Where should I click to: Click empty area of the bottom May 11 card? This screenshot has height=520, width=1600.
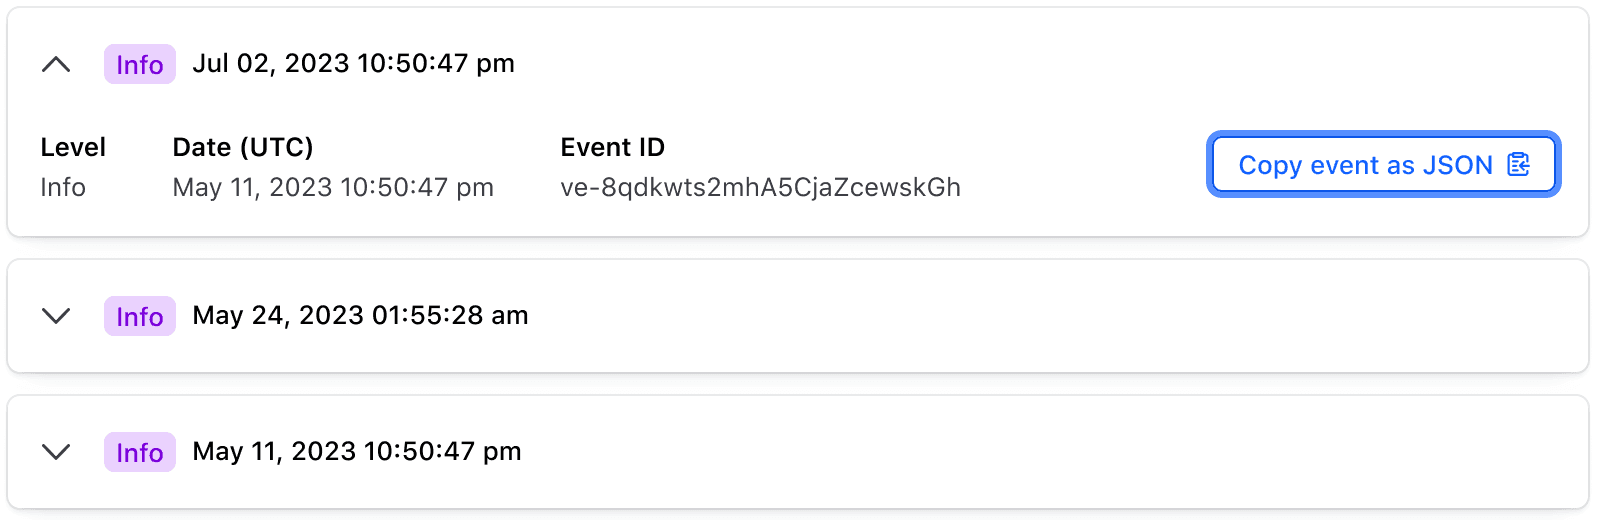coord(1000,452)
